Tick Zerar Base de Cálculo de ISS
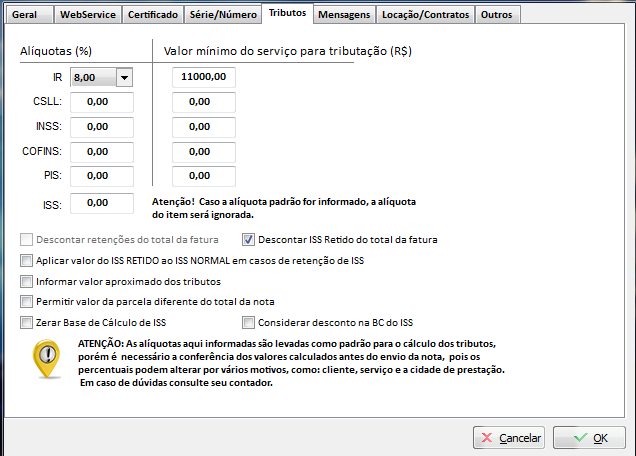Screen dimensions: 636x456 27,323
